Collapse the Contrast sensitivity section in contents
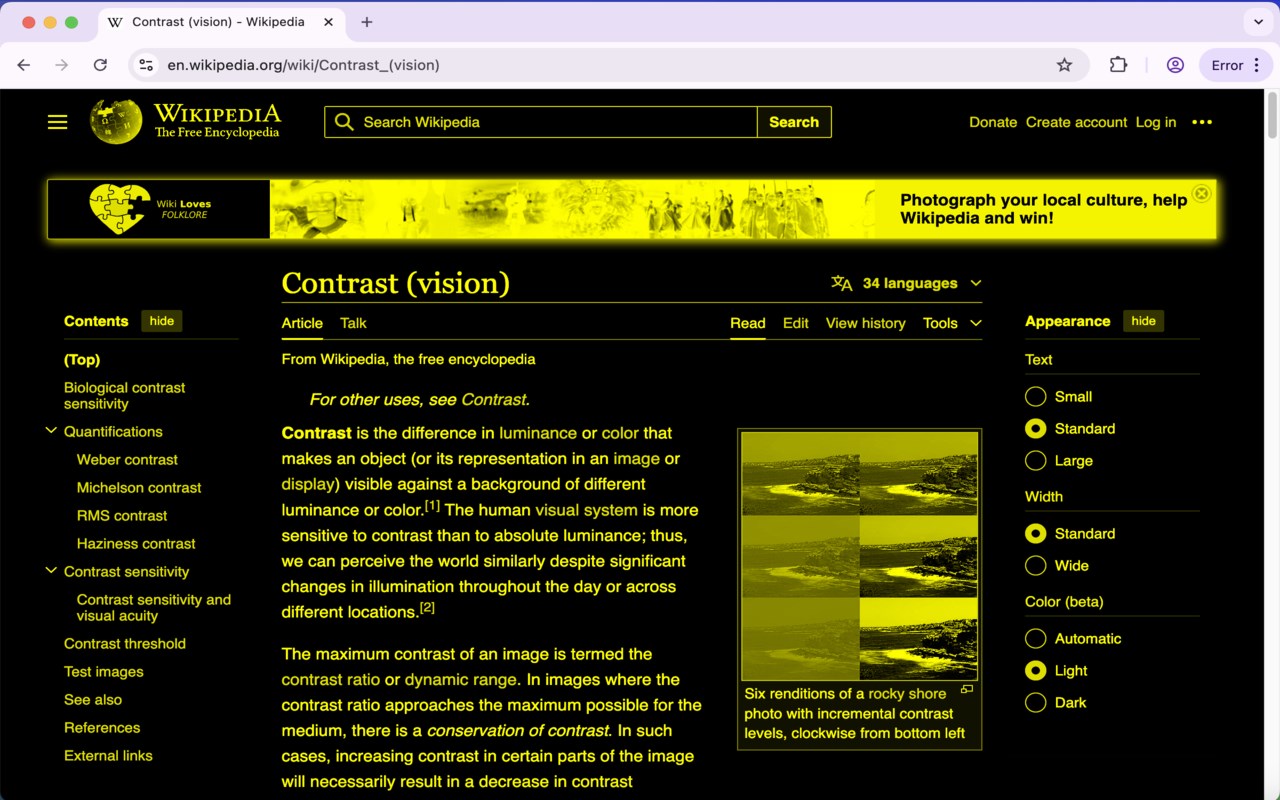The height and width of the screenshot is (800, 1280). [x=51, y=571]
